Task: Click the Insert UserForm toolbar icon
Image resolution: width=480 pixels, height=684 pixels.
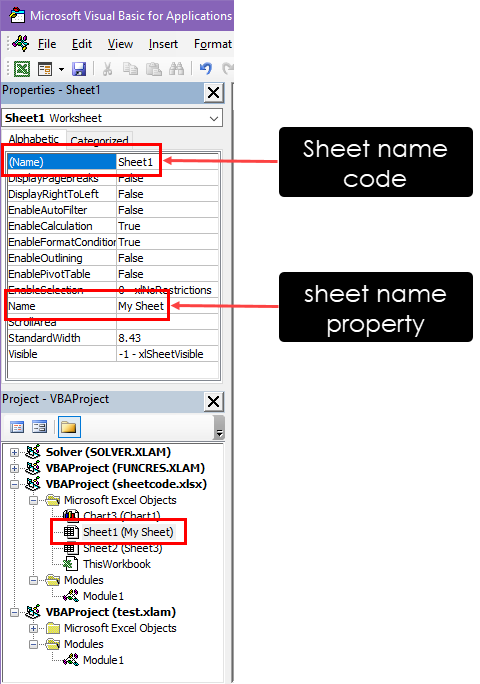Action: coord(45,69)
